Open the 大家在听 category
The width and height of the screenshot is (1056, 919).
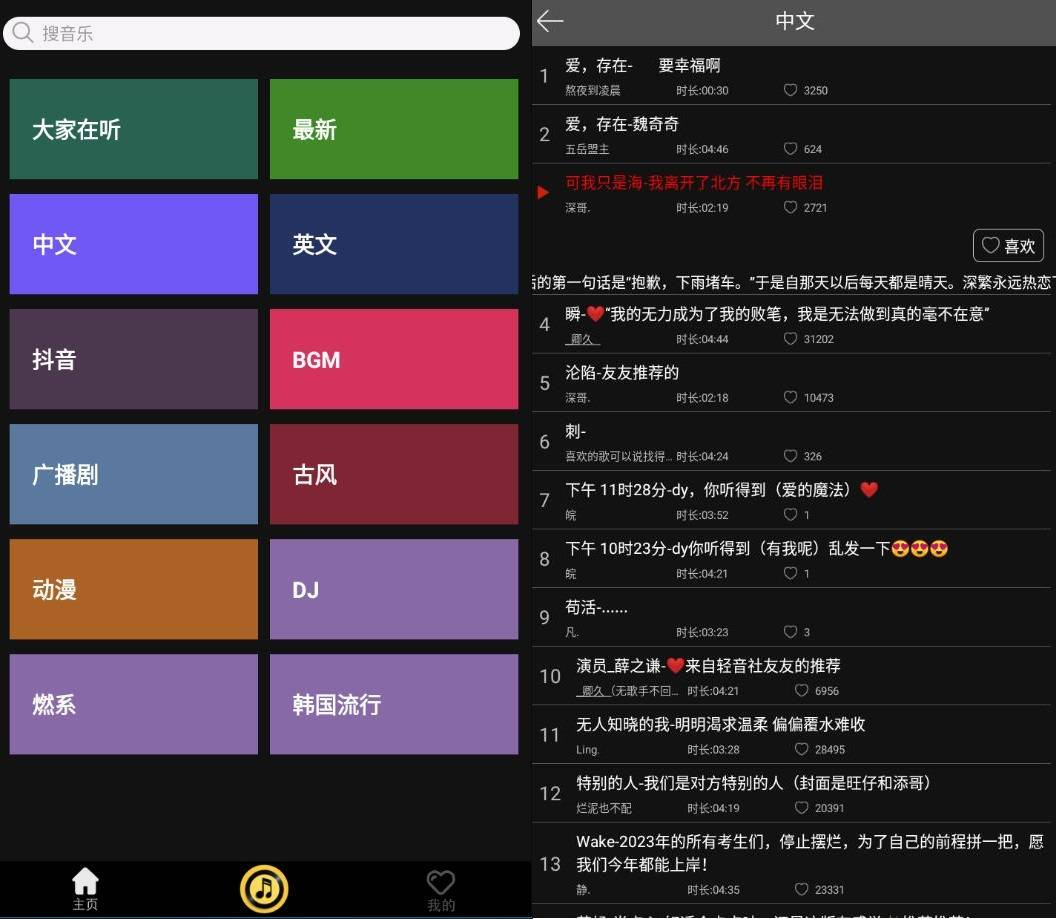coord(133,129)
